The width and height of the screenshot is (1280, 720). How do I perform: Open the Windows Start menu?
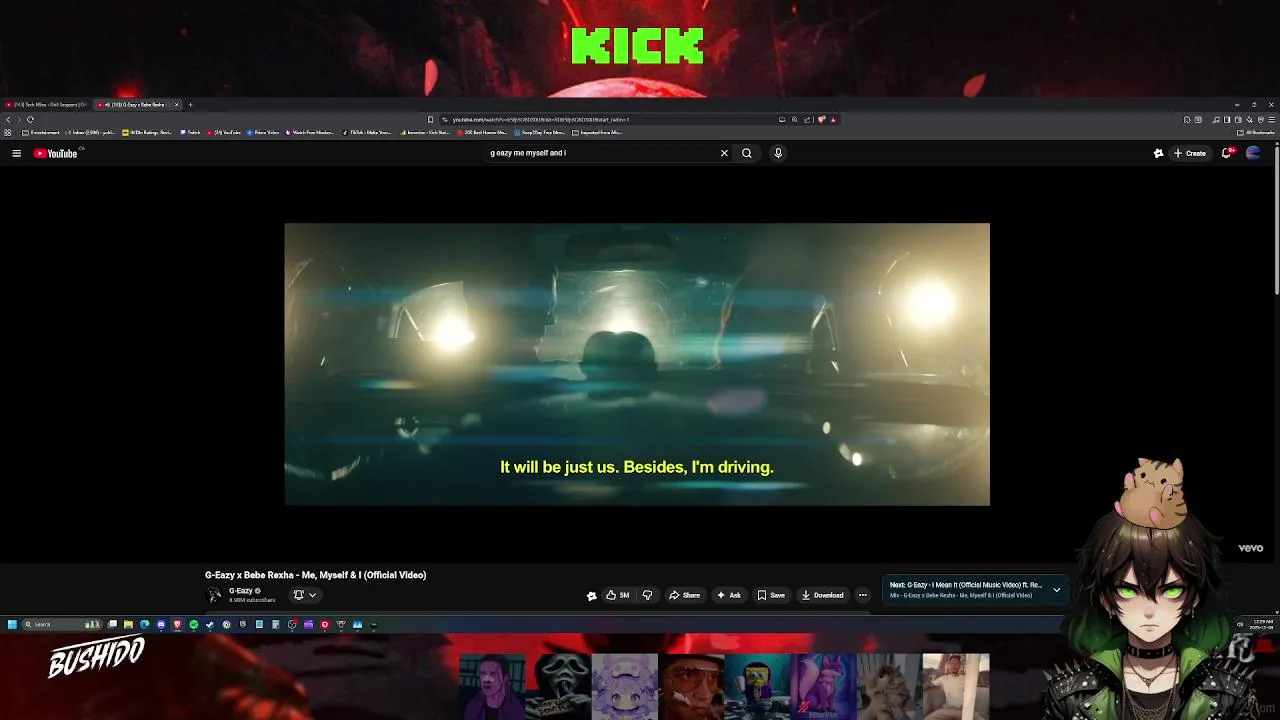point(12,625)
